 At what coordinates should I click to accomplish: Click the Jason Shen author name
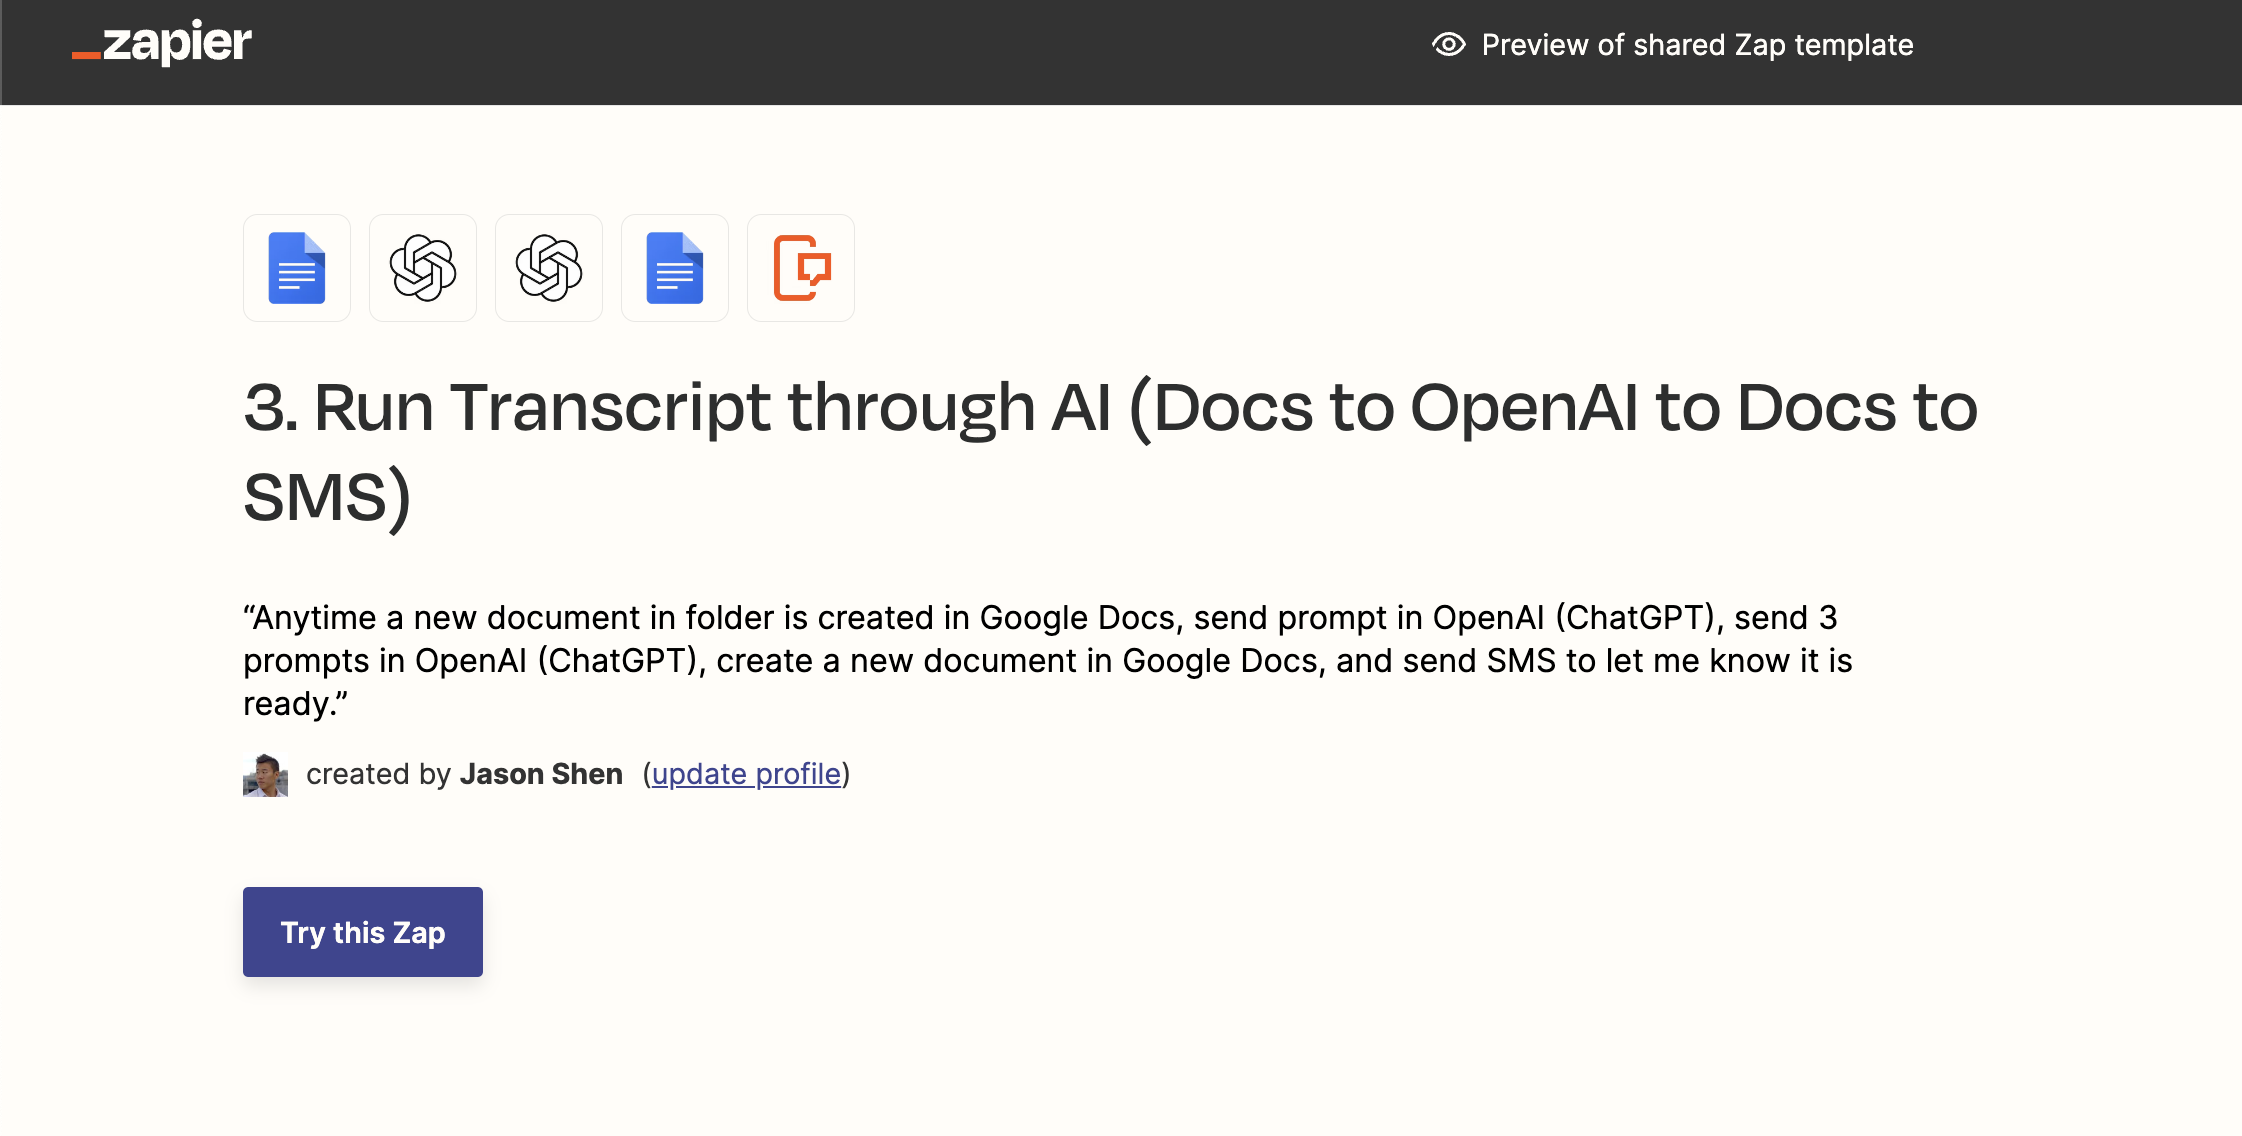tap(541, 774)
